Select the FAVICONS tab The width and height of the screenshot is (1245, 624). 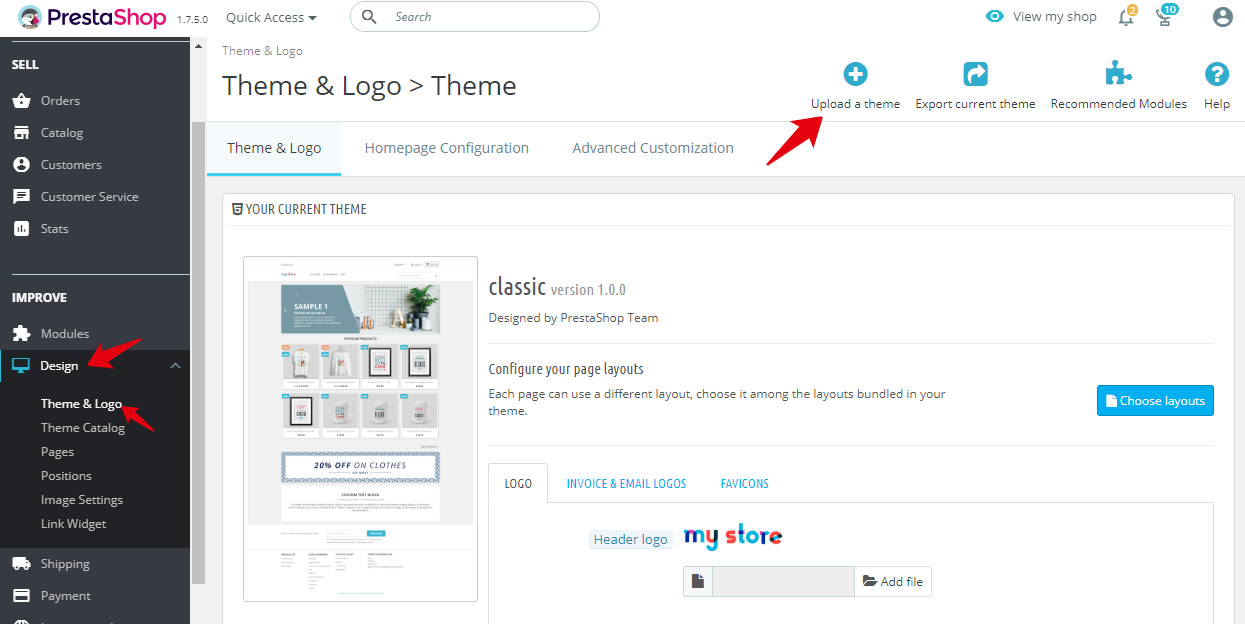(x=745, y=483)
